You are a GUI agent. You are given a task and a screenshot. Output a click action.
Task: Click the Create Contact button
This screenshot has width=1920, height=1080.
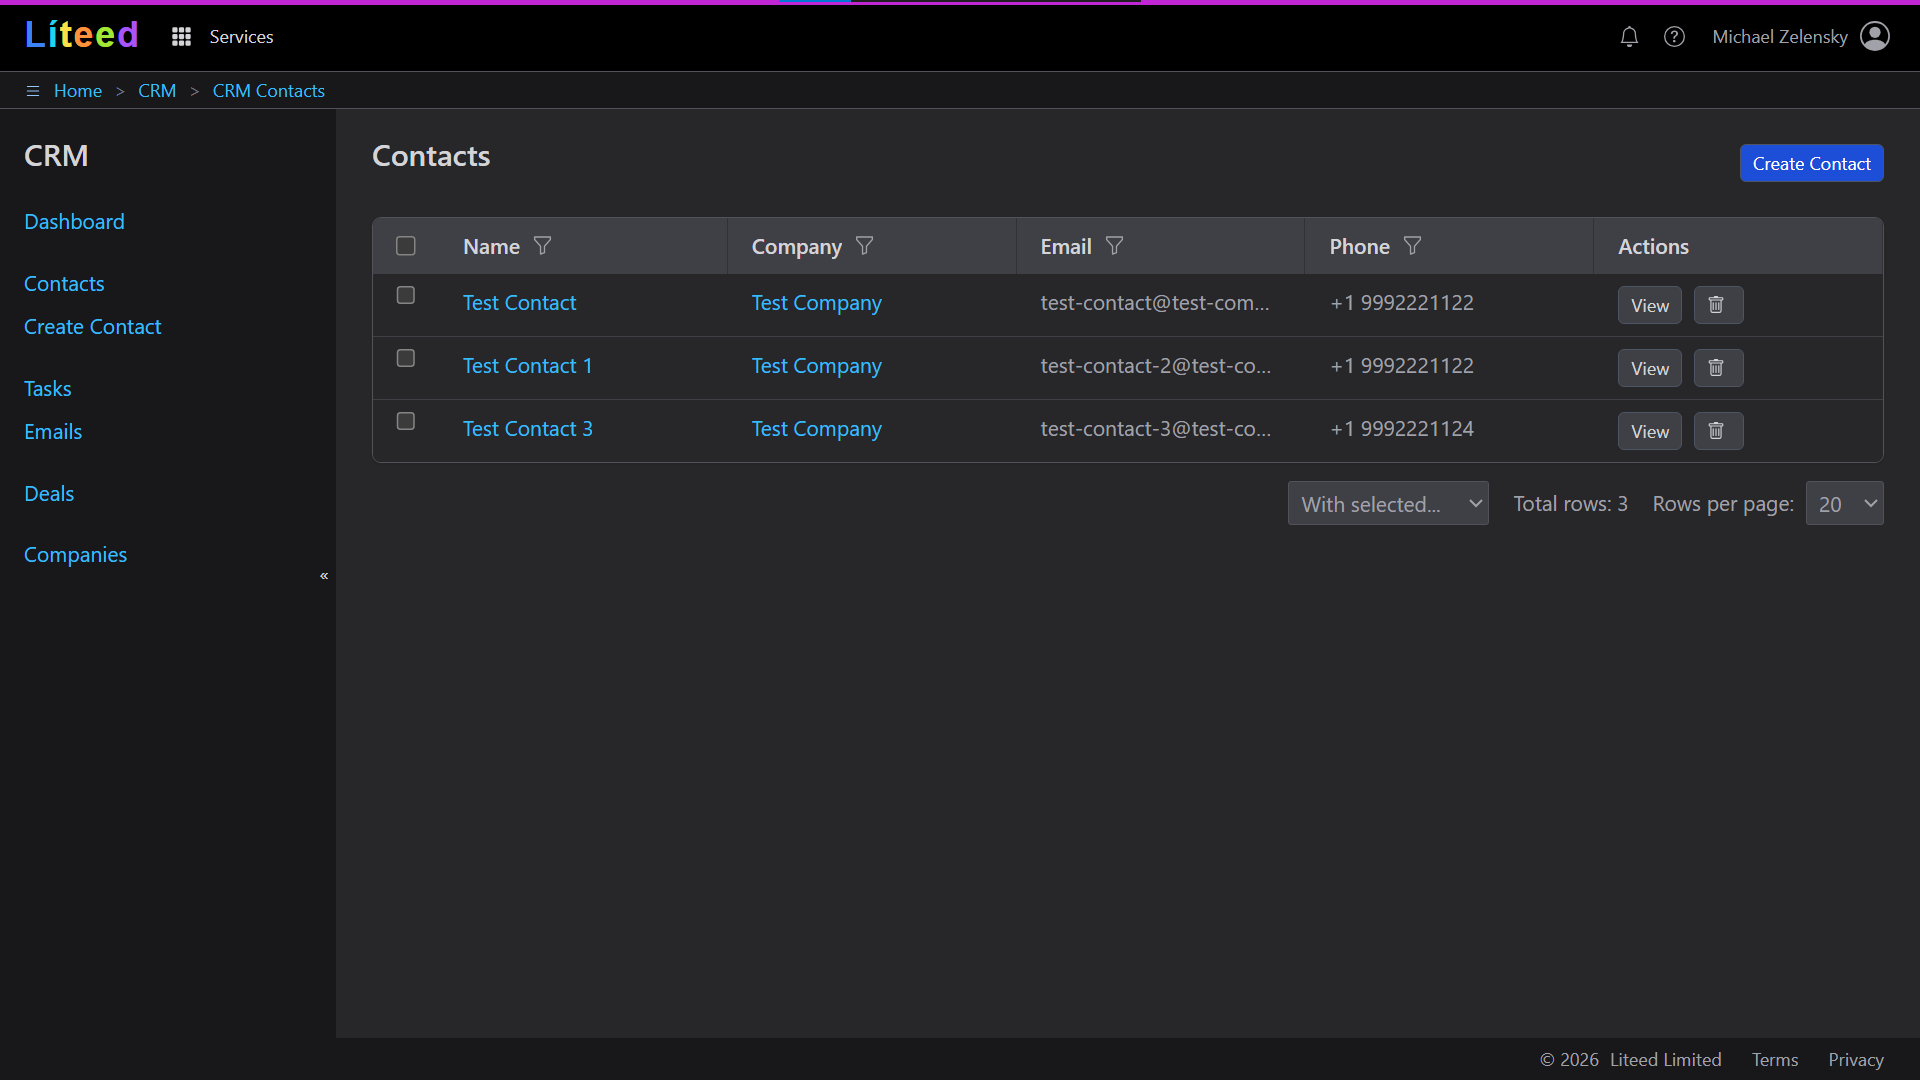coord(1811,163)
